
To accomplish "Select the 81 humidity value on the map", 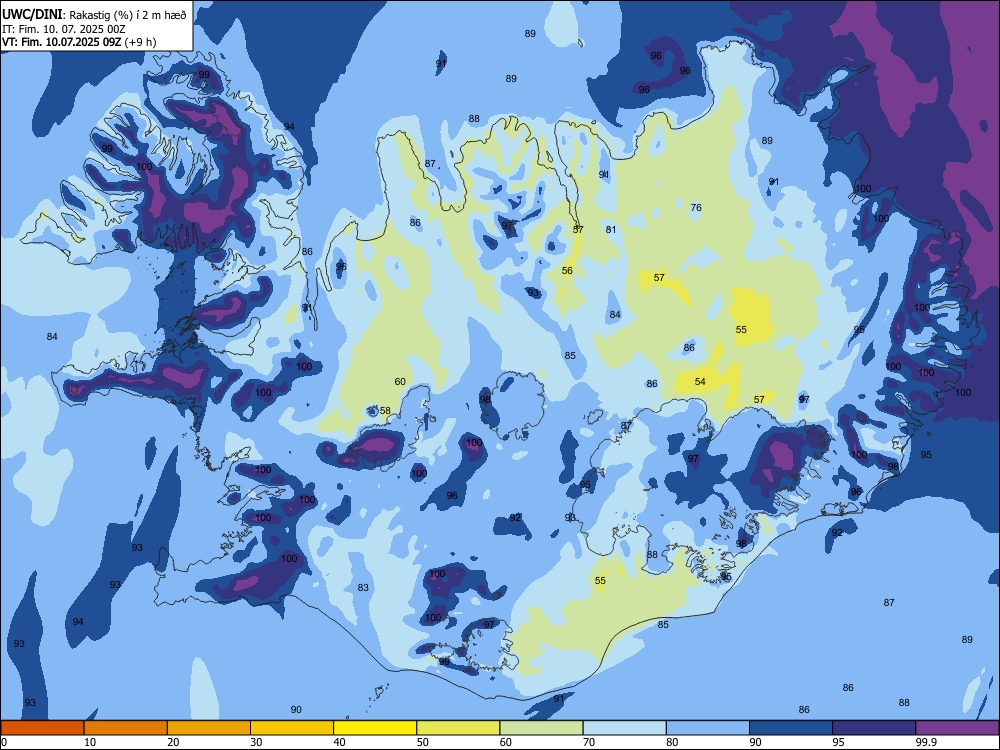I will pos(611,230).
